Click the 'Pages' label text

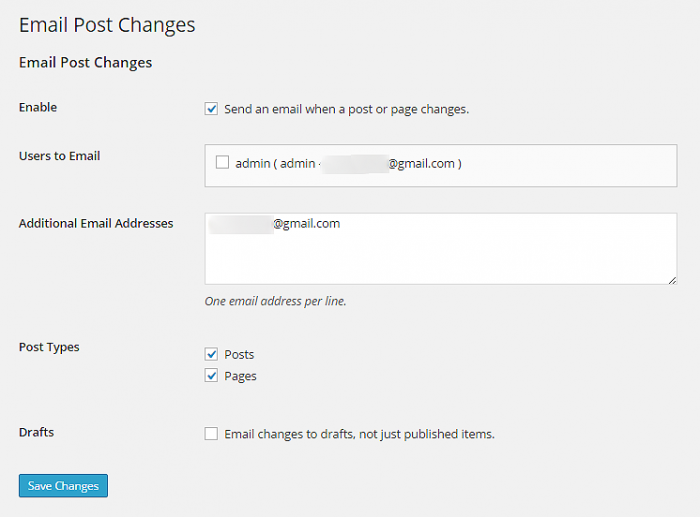(x=241, y=376)
